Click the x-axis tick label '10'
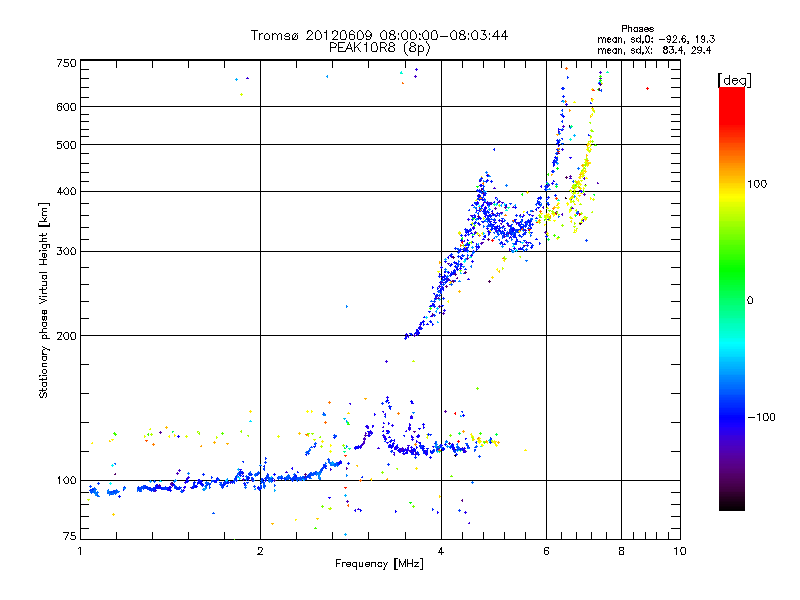Viewport: 800px width, 600px height. (680, 551)
